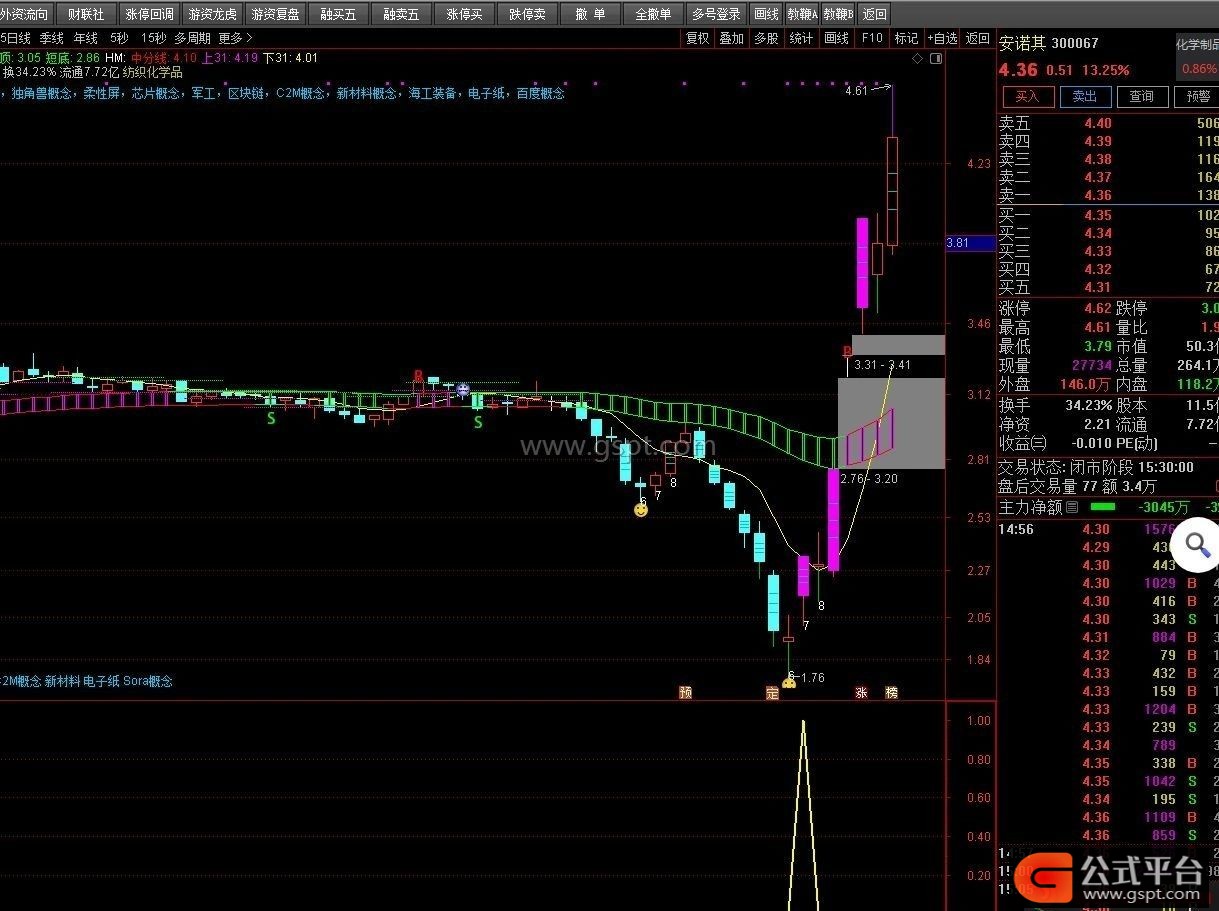This screenshot has height=911, width=1219.
Task: Open 百度概念 concept link
Action: [x=540, y=93]
